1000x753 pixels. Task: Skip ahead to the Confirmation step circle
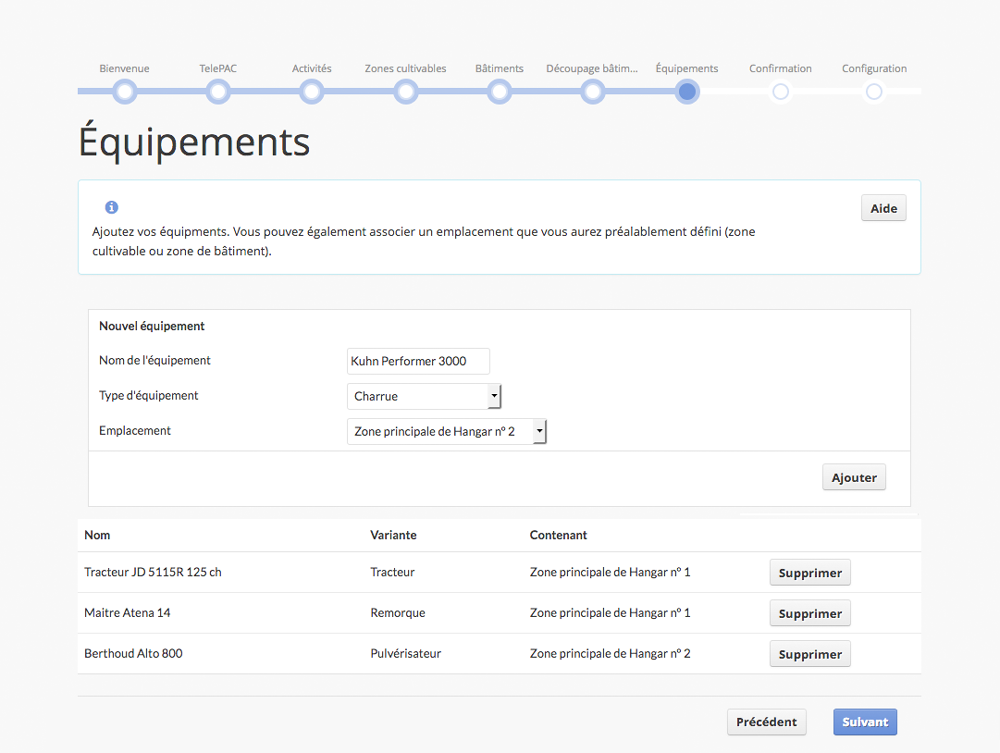click(781, 92)
